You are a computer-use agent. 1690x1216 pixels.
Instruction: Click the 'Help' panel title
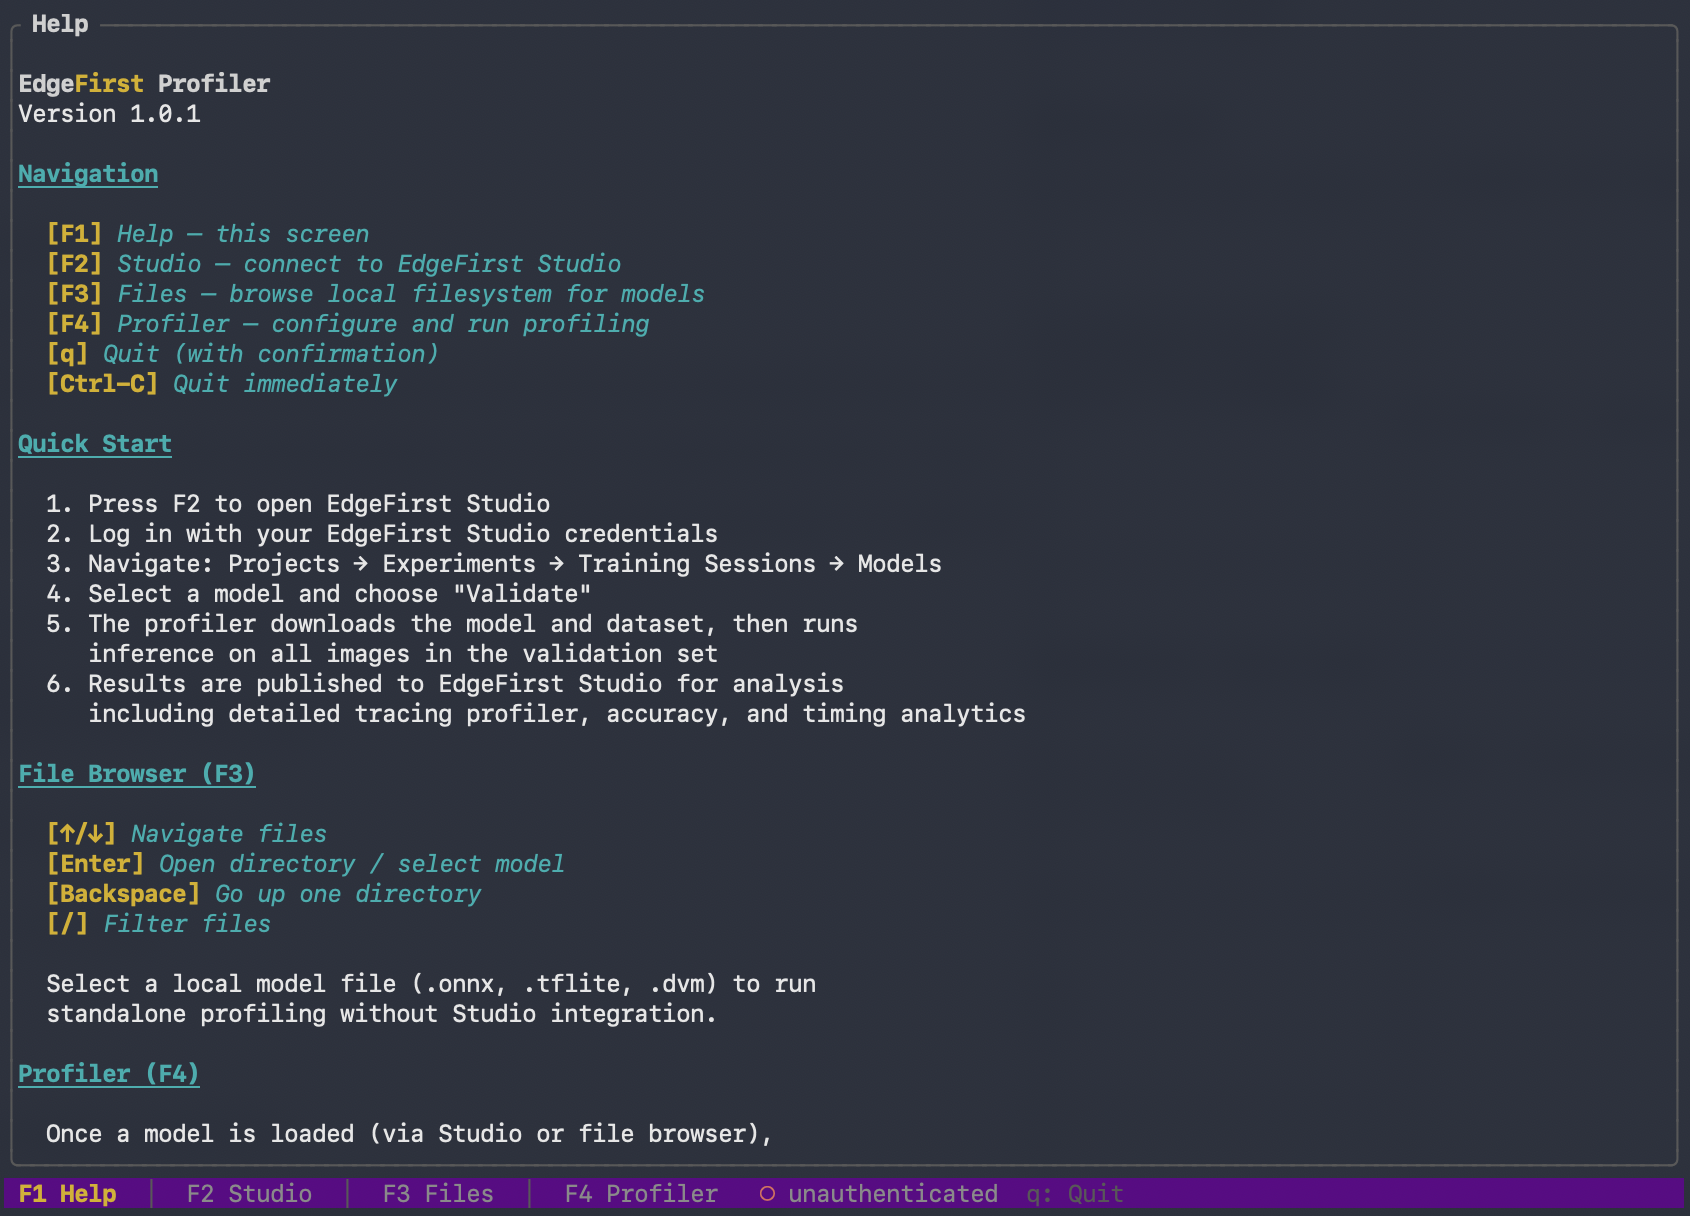coord(60,24)
